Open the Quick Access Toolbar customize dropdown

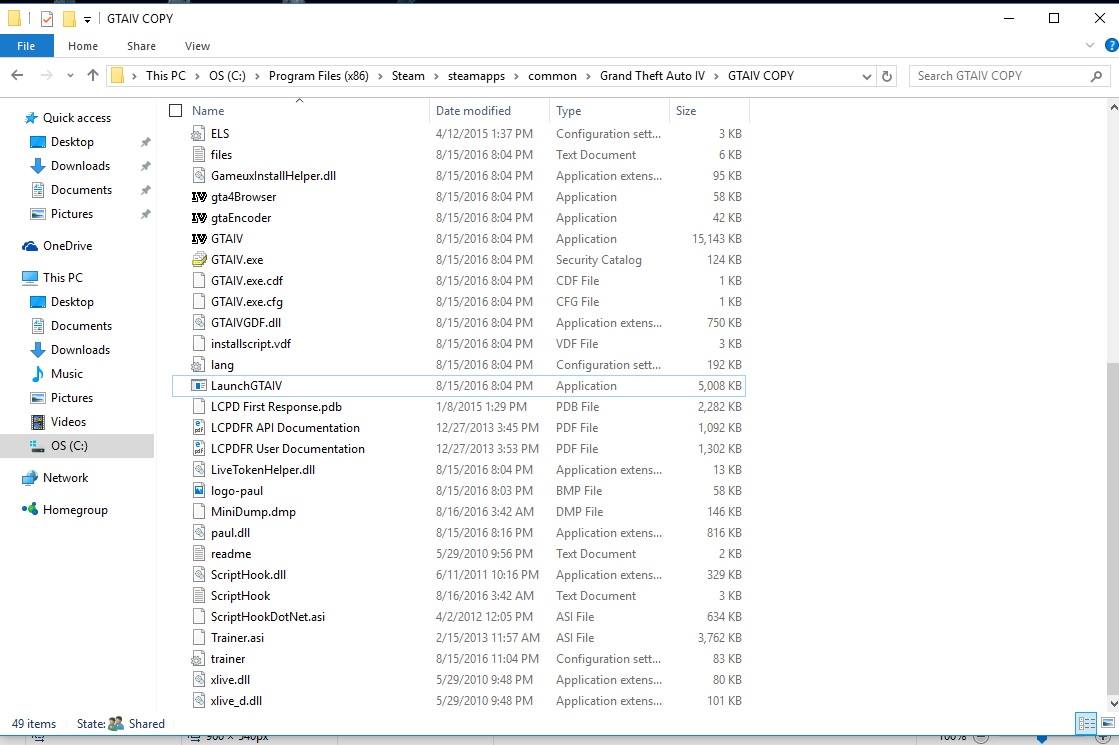88,19
